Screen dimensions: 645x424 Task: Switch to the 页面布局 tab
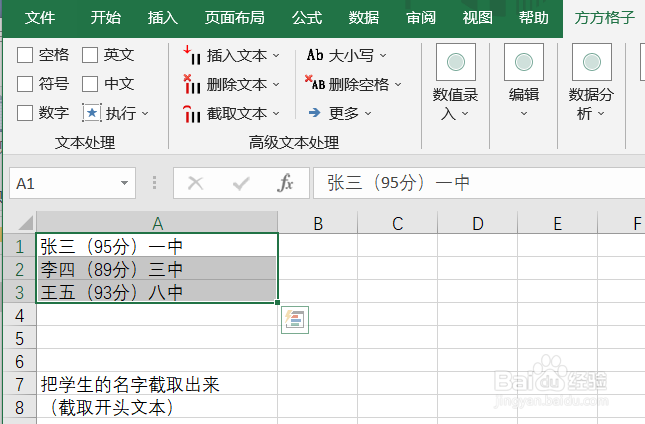pos(234,18)
